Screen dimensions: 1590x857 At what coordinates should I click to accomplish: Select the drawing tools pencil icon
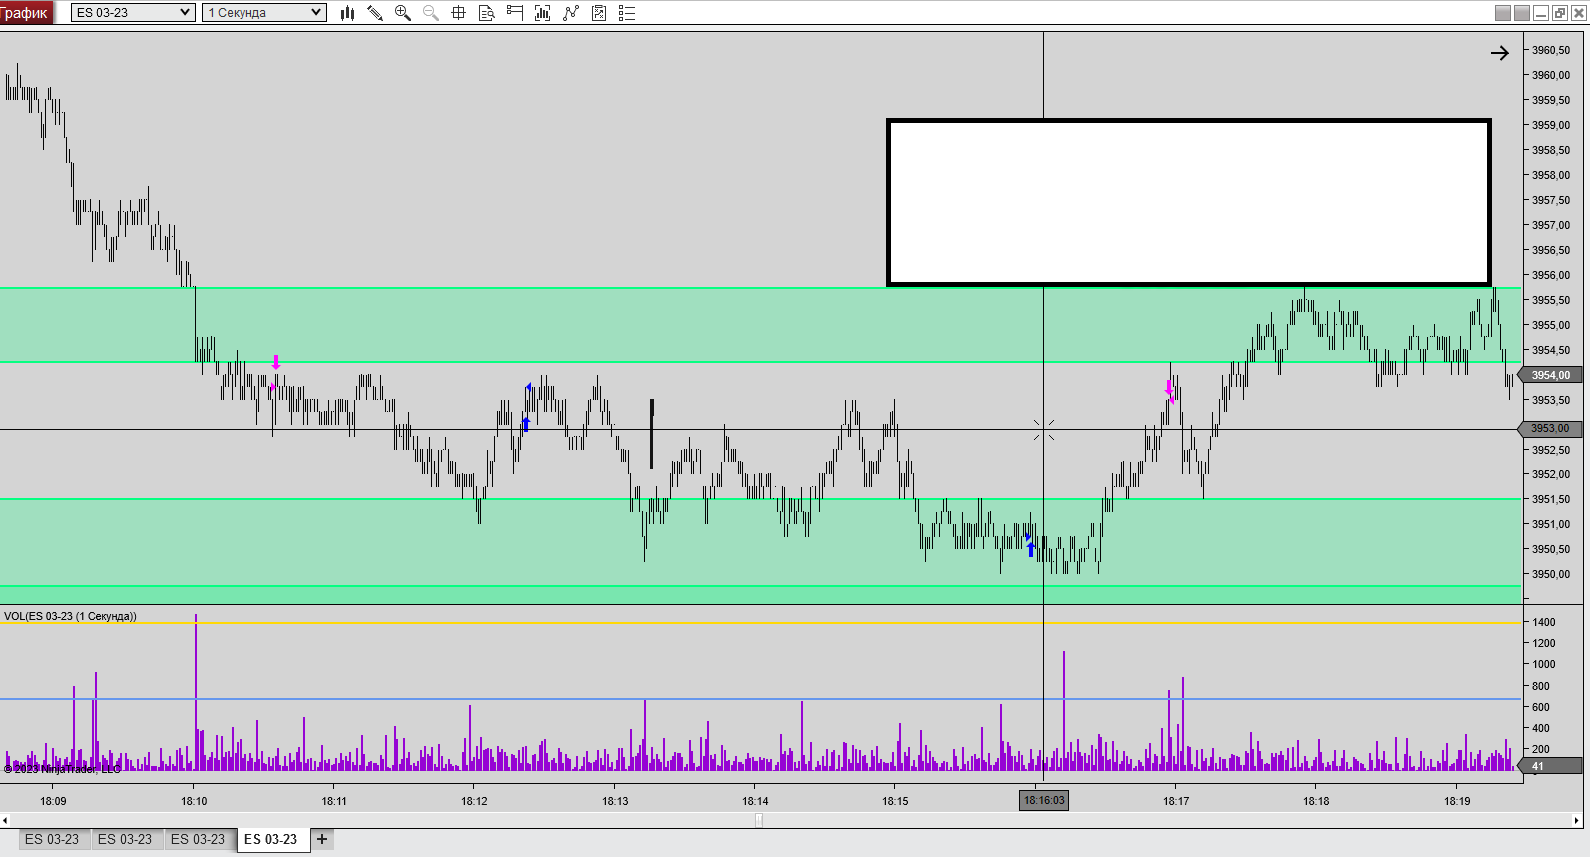point(375,13)
